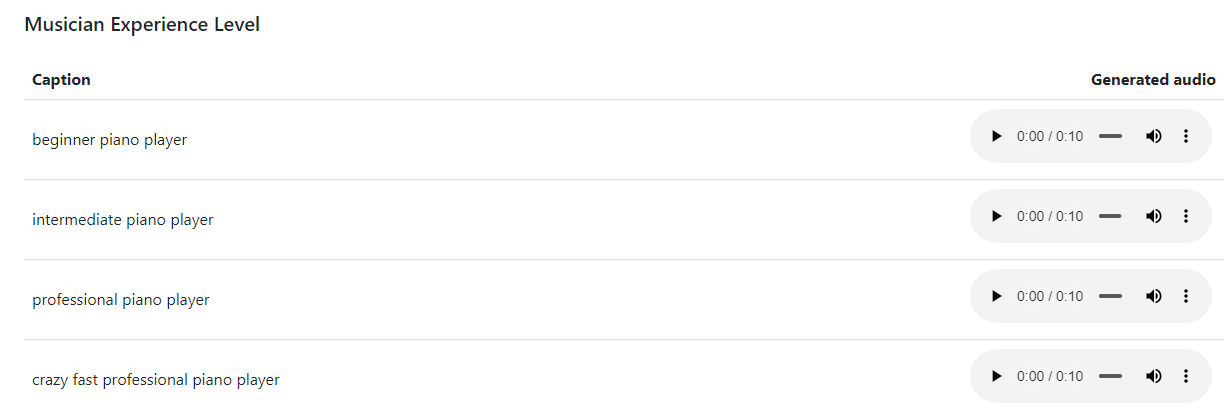Open more options for crazy fast piano audio
This screenshot has height=416, width=1232.
(1186, 376)
